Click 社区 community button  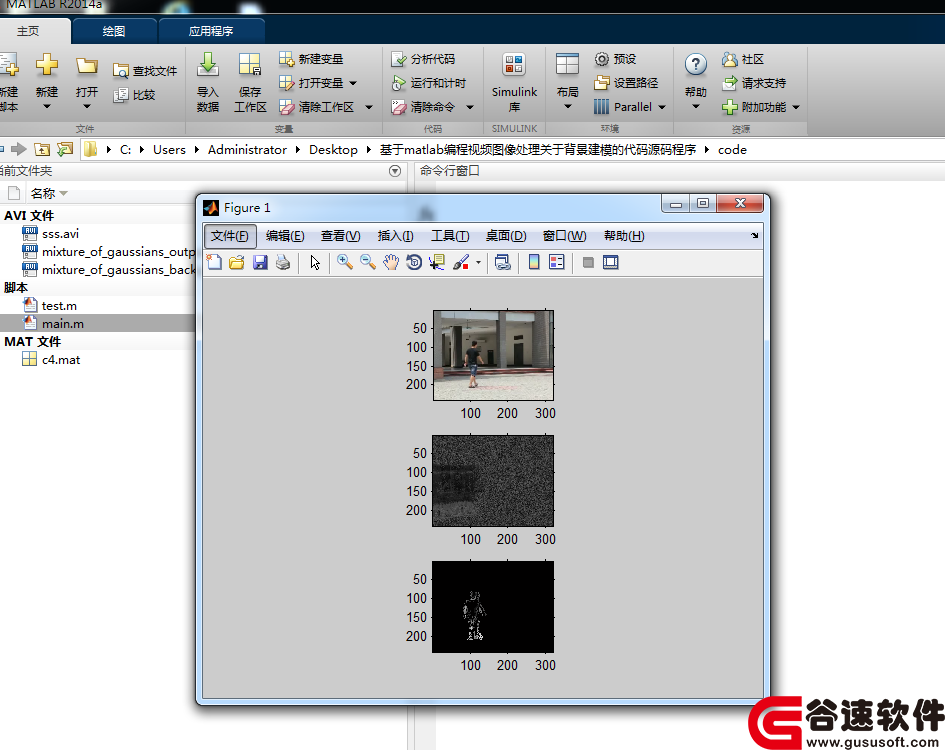743,59
